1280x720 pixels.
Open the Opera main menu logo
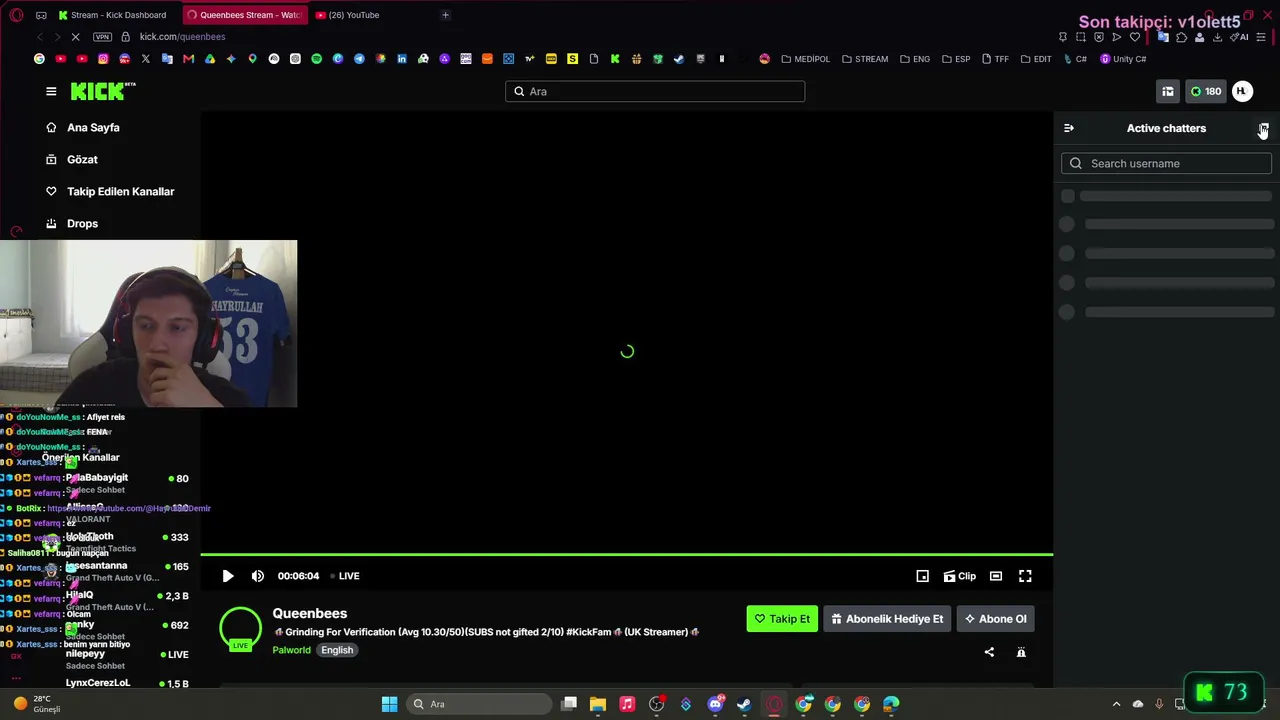[x=17, y=15]
